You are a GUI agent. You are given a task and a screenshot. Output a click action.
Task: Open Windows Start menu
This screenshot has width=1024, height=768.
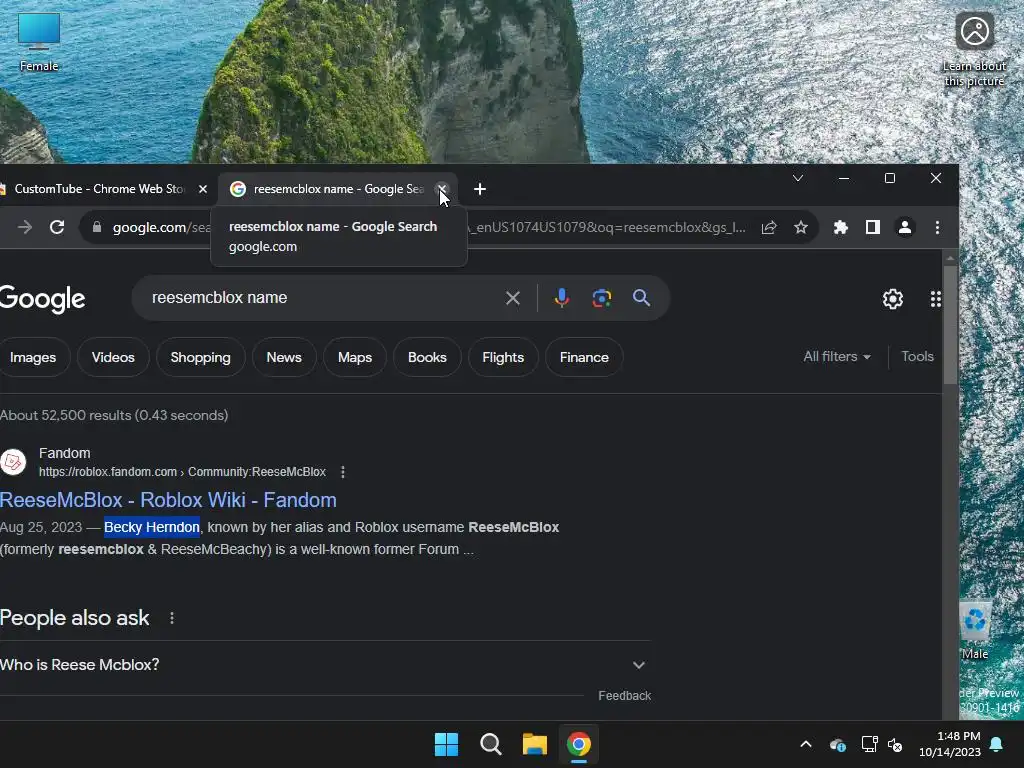coord(447,744)
